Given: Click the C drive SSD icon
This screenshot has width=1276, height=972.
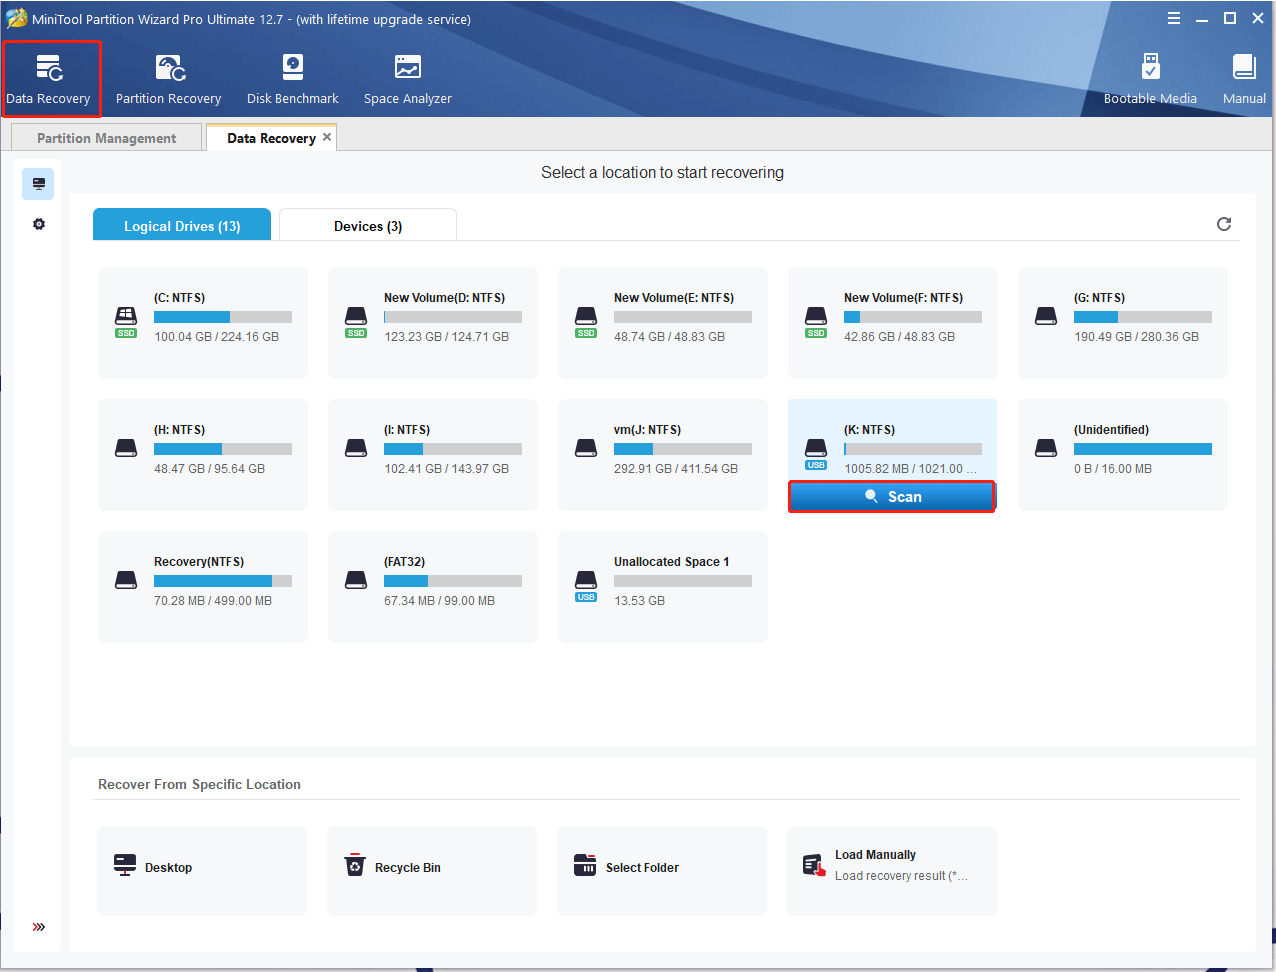Looking at the screenshot, I should pyautogui.click(x=126, y=322).
